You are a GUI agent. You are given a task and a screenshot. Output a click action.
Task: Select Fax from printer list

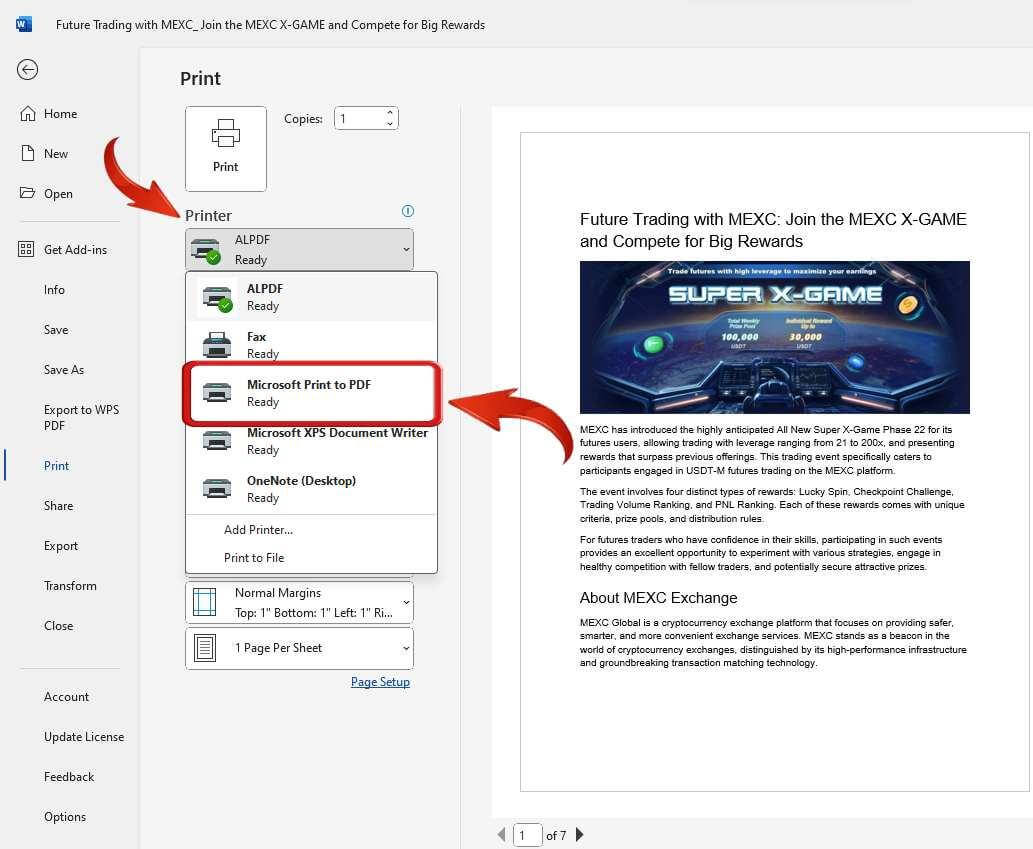coord(311,345)
